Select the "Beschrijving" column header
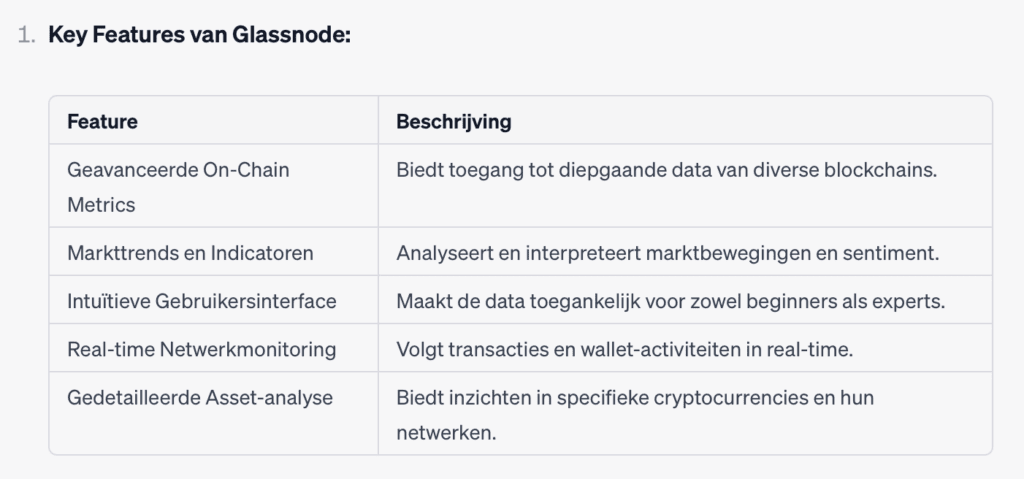 (453, 122)
